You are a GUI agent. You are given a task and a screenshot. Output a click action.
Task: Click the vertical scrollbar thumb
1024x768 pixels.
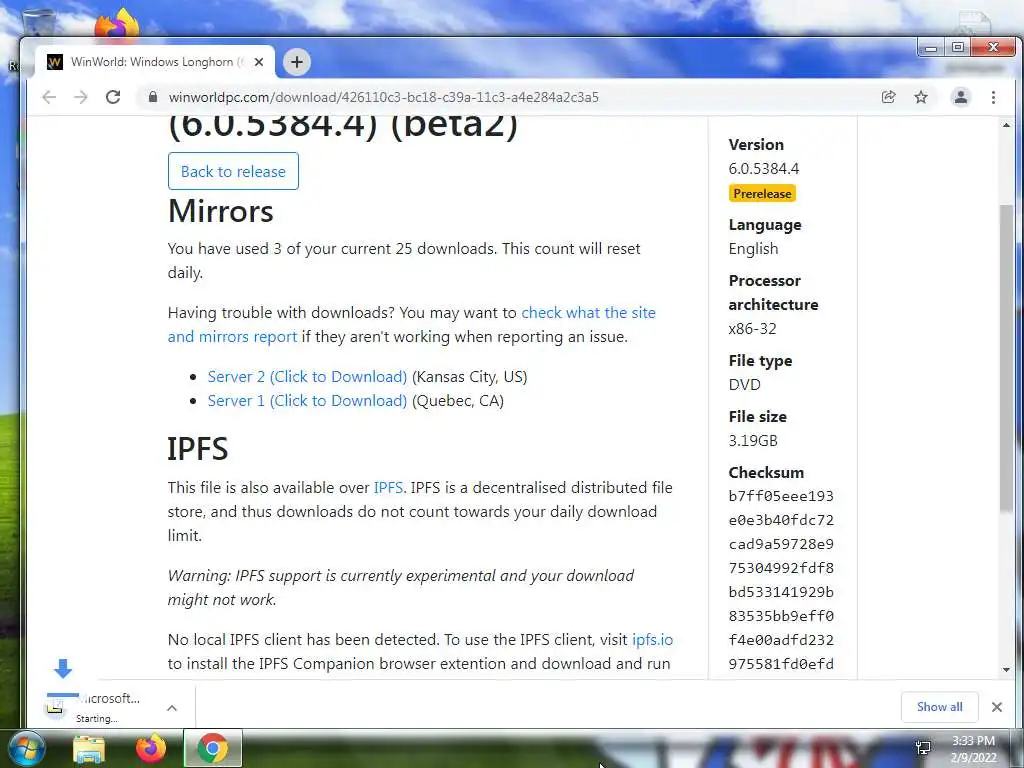[1006, 359]
